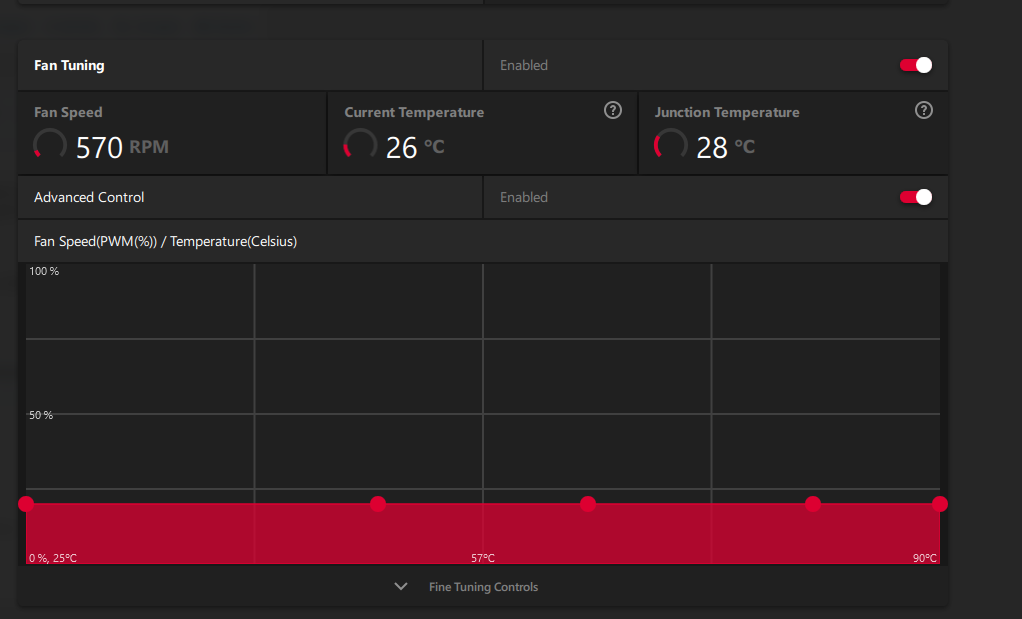Expand Fine Tuning Controls chevron
Screen dimensions: 1022x619
click(401, 586)
